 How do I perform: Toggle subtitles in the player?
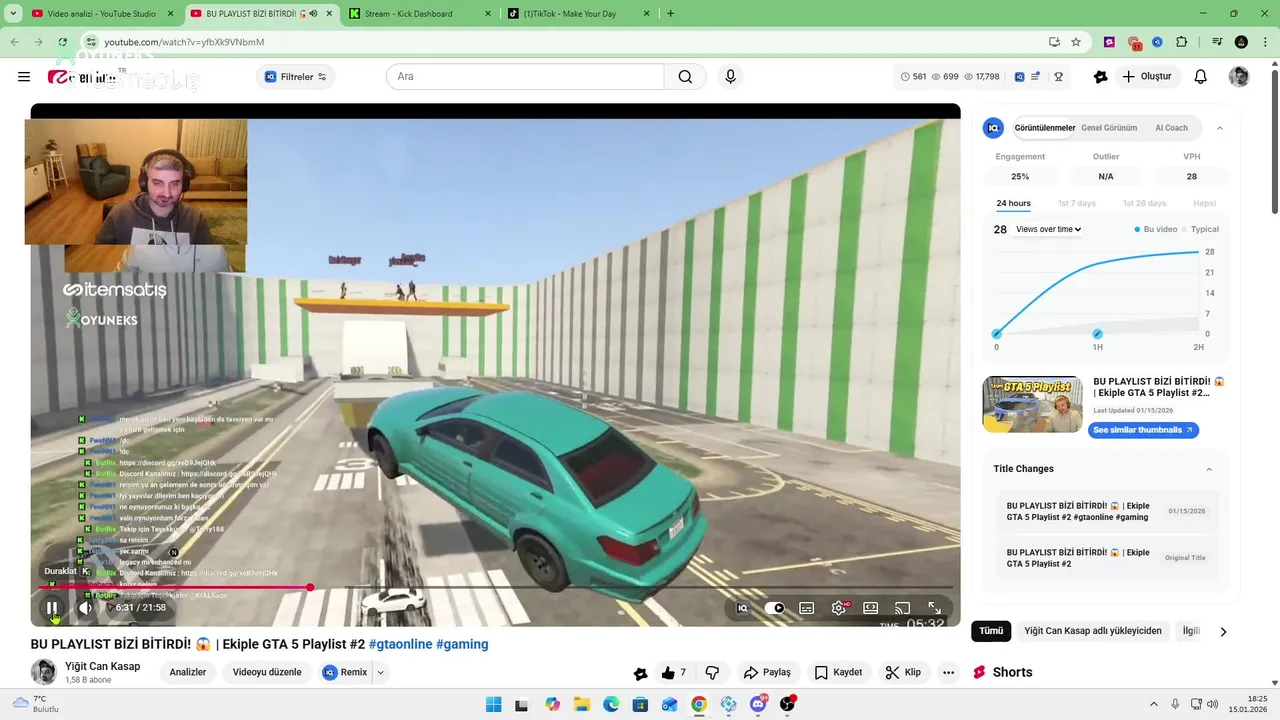[807, 608]
